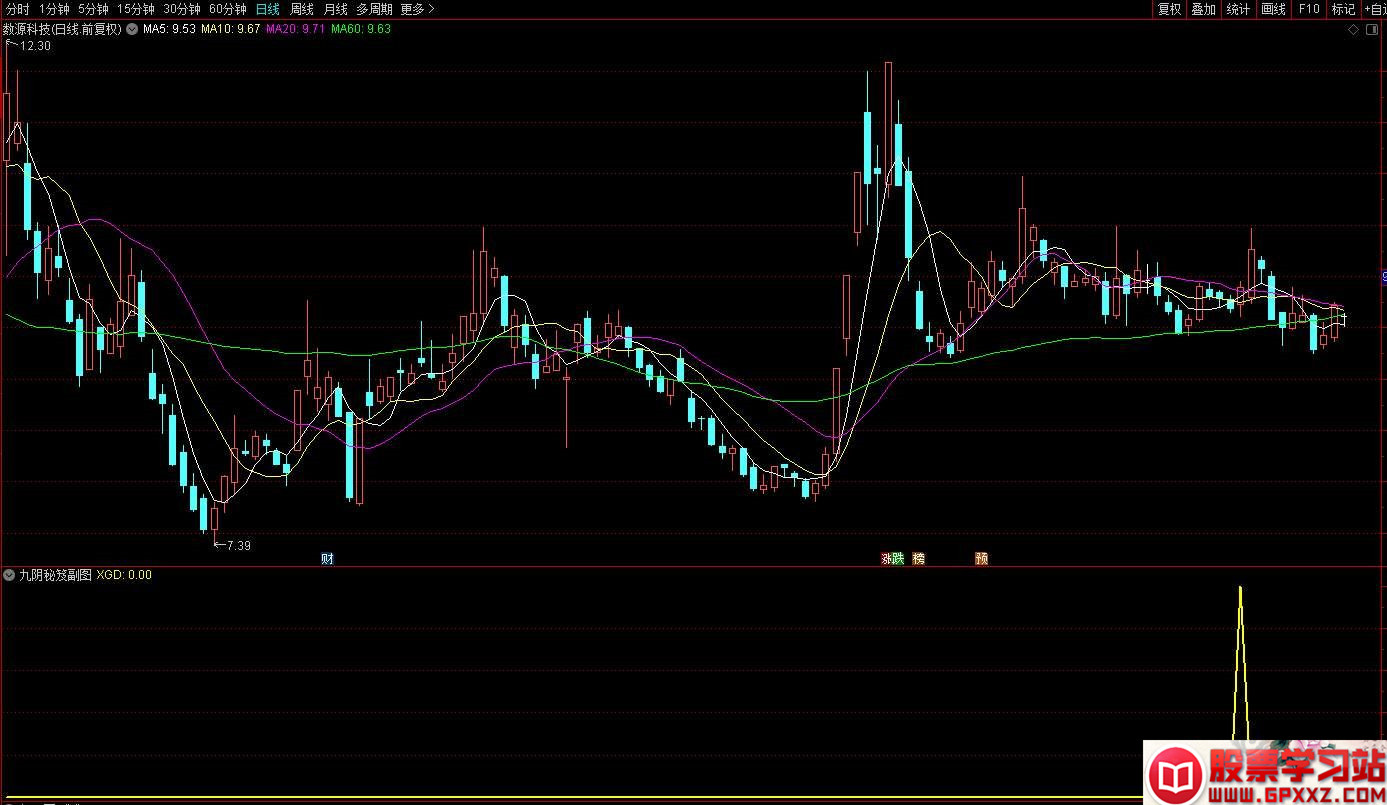Click the XGD: 0.00 value label
Viewport: 1387px width, 805px height.
(x=124, y=575)
